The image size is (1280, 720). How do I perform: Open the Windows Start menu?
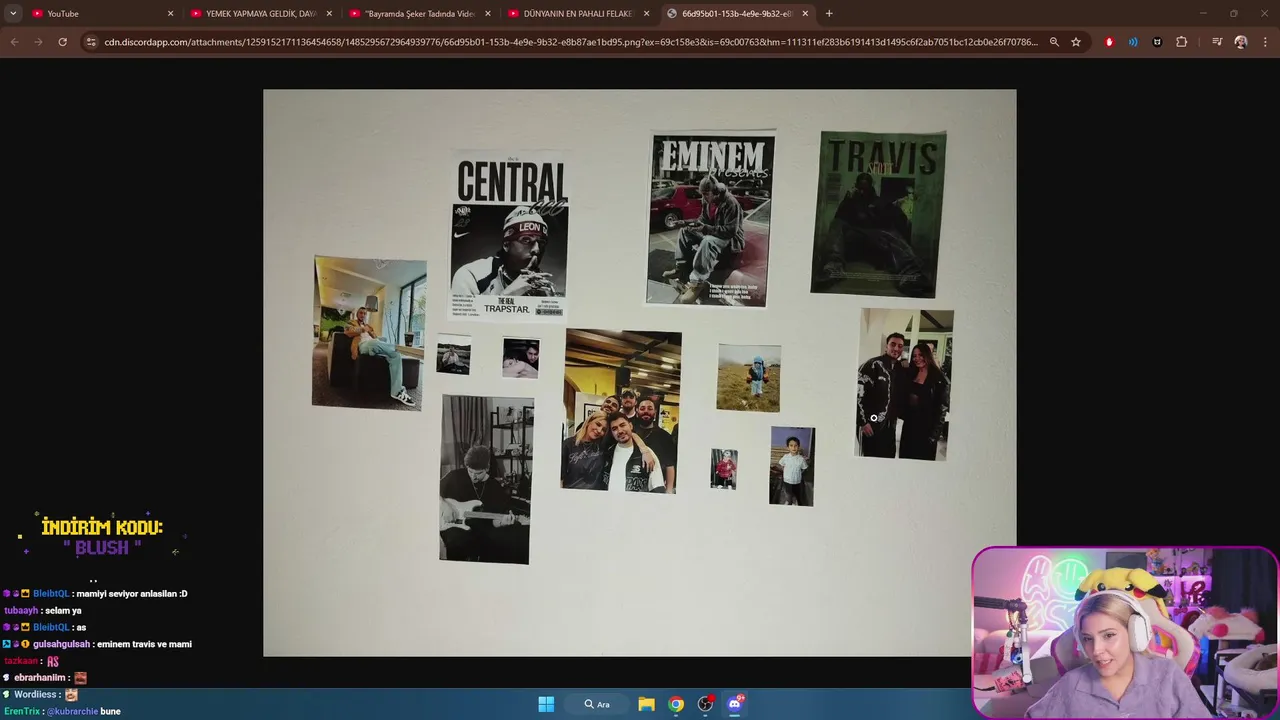(546, 704)
